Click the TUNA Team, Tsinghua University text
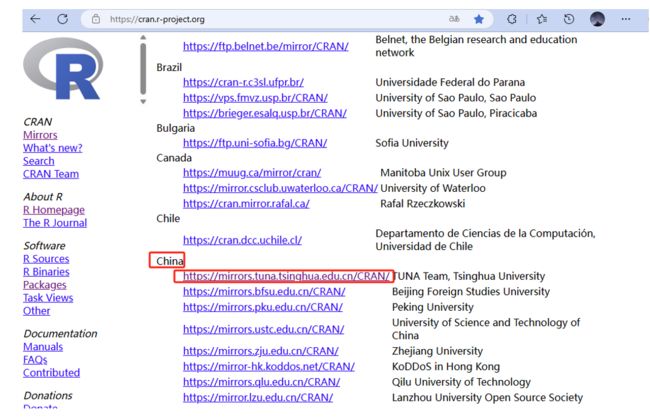This screenshot has width=650, height=417. click(x=468, y=276)
